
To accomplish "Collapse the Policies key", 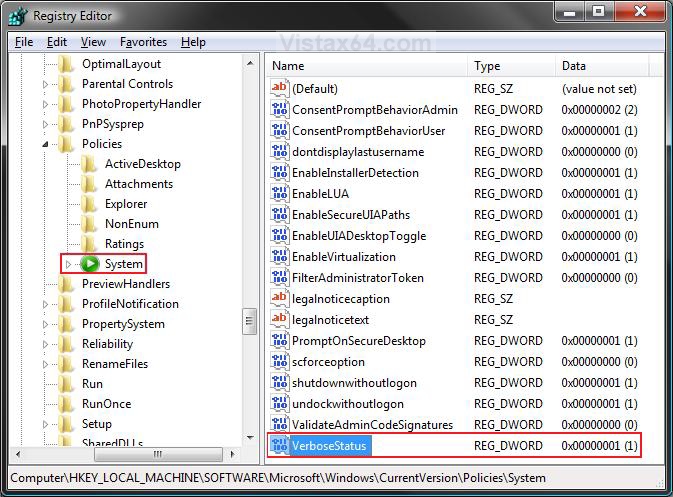I will click(x=45, y=144).
